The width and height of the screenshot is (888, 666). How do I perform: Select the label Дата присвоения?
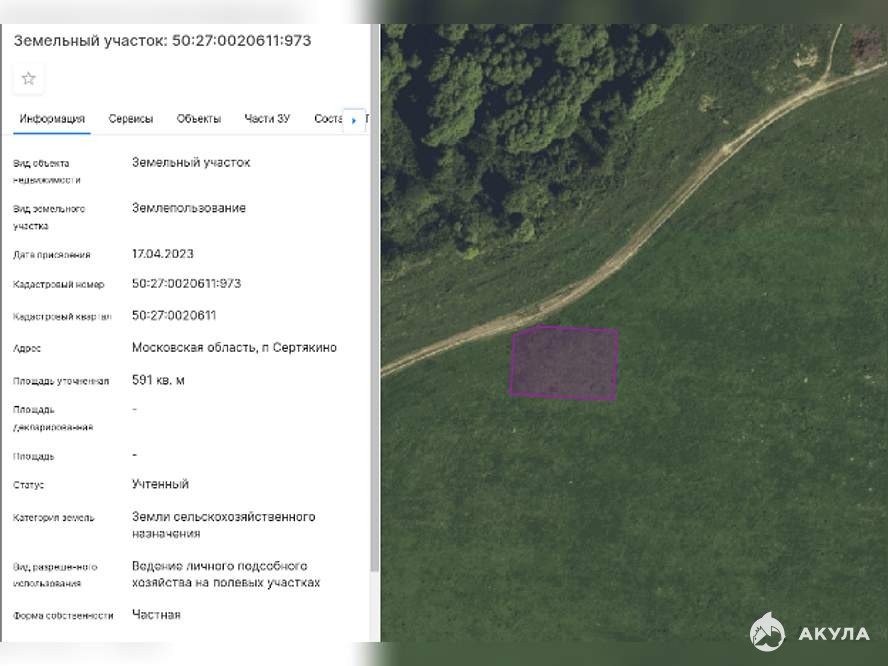click(52, 255)
